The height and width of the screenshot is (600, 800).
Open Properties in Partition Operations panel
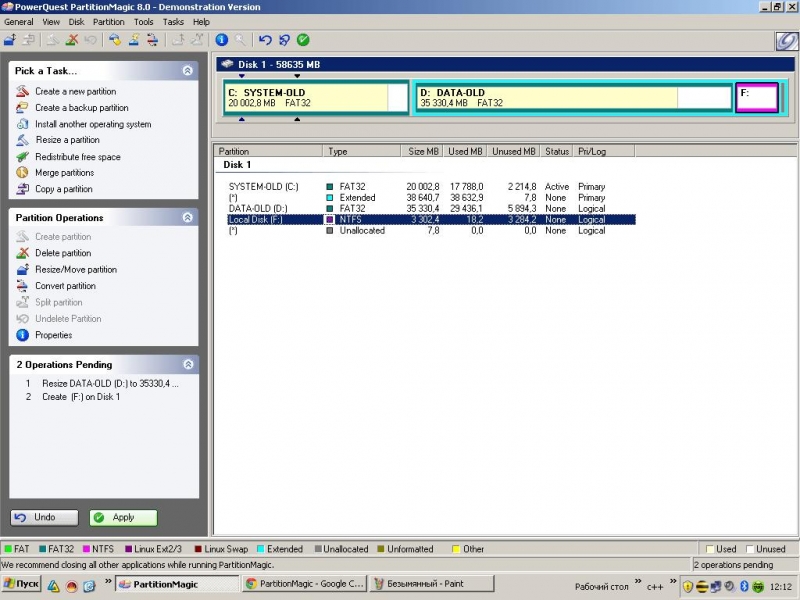pyautogui.click(x=53, y=335)
